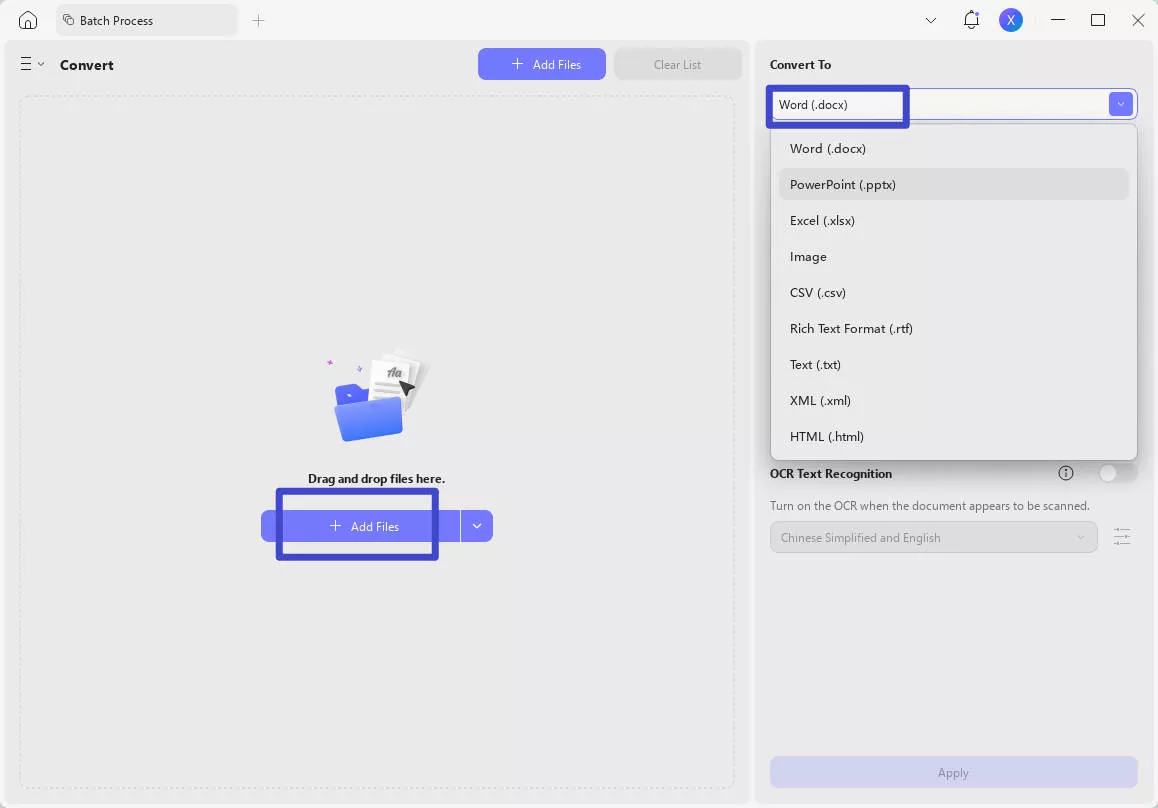Open the notifications bell
Viewport: 1158px width, 808px height.
click(x=971, y=20)
